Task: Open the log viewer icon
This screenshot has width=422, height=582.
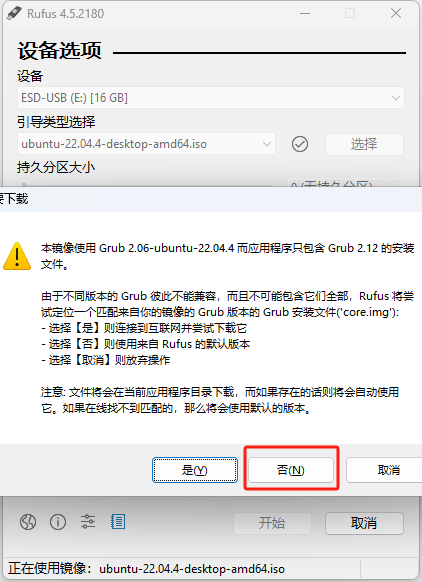Action: coord(118,522)
